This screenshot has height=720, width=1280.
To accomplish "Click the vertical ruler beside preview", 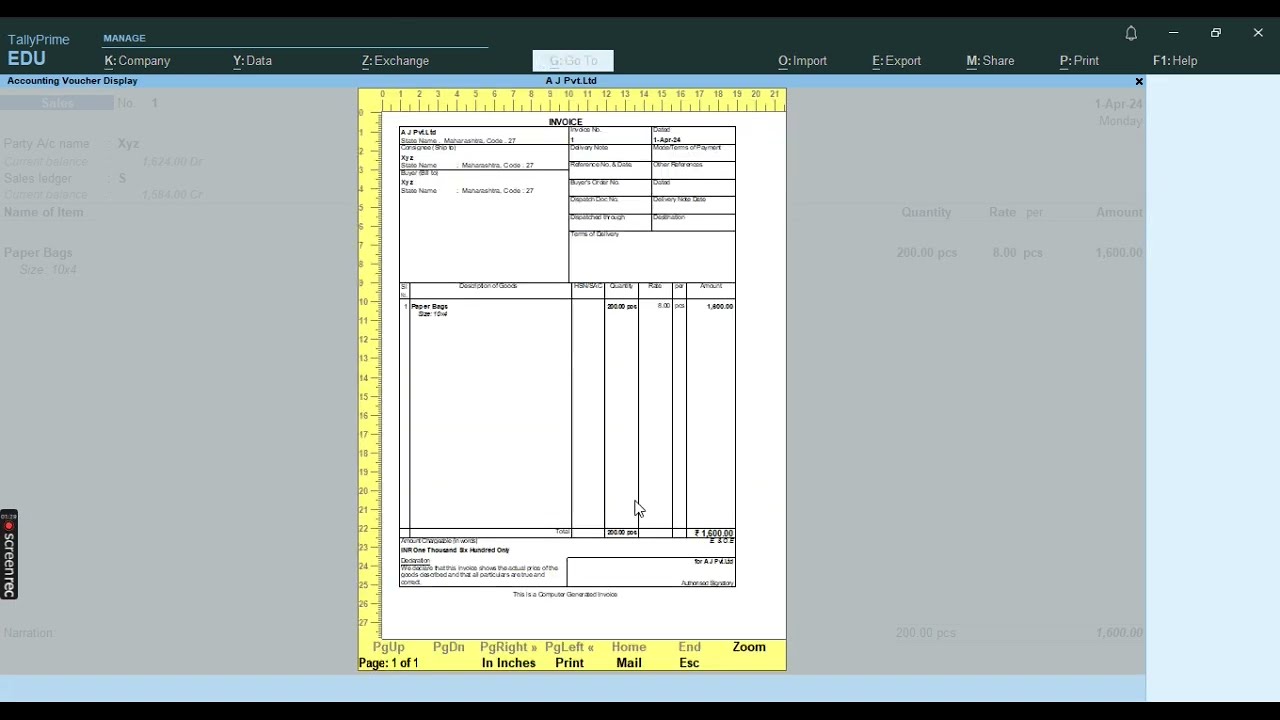I will pyautogui.click(x=369, y=375).
